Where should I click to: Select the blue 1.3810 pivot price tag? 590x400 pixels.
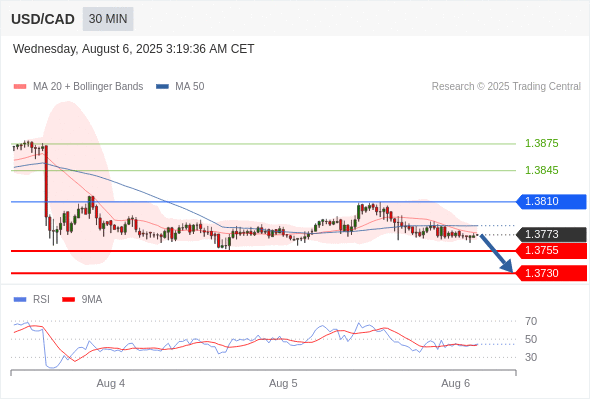pyautogui.click(x=551, y=202)
